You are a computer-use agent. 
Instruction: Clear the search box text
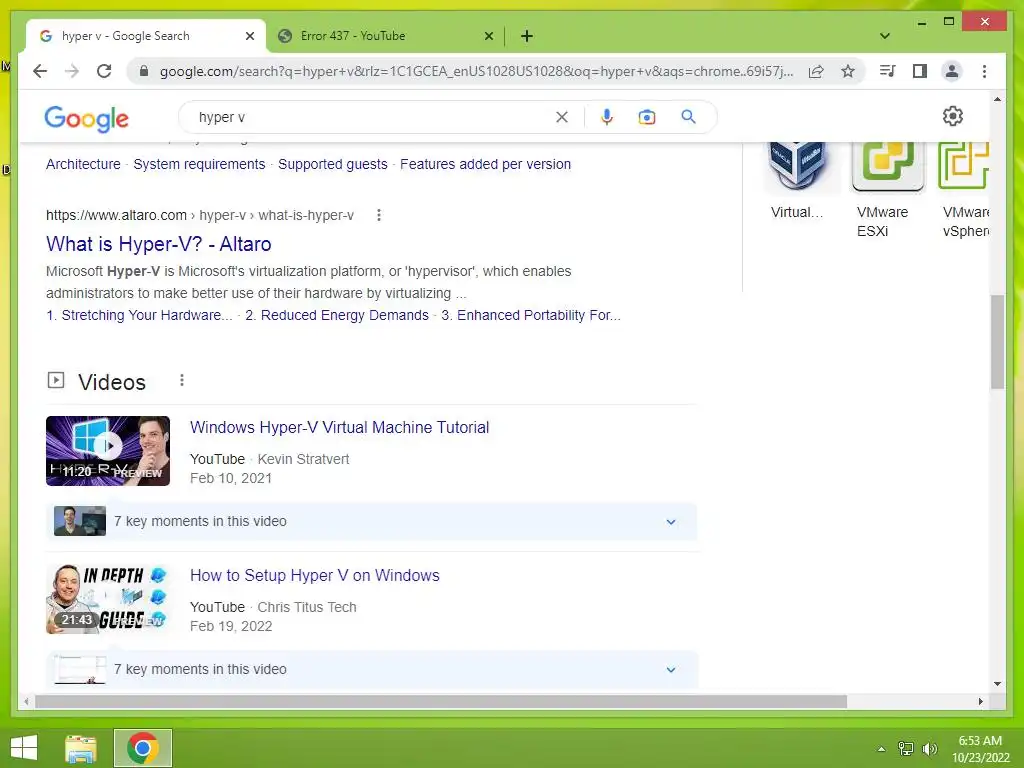click(x=562, y=117)
